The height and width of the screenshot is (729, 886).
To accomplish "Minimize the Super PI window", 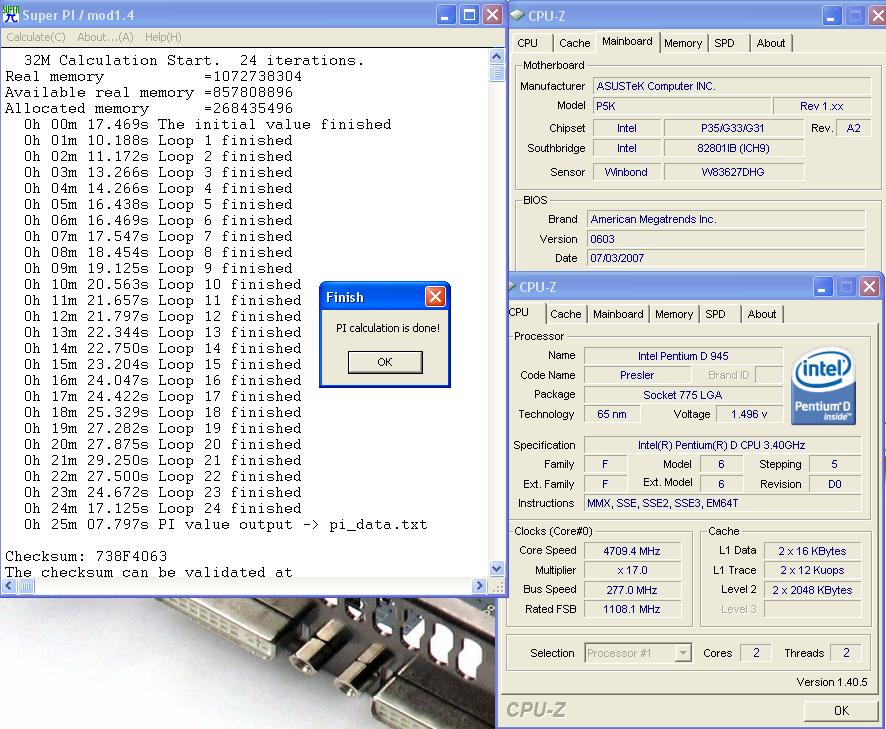I will pyautogui.click(x=446, y=15).
